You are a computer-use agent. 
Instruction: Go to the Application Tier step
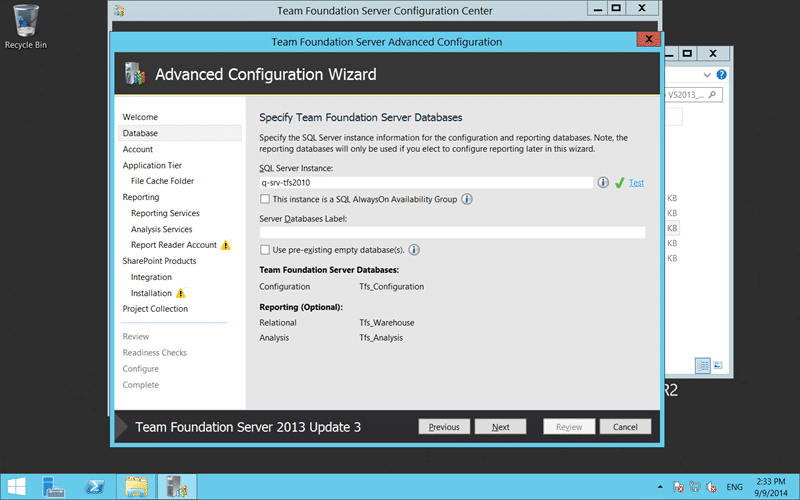click(152, 165)
